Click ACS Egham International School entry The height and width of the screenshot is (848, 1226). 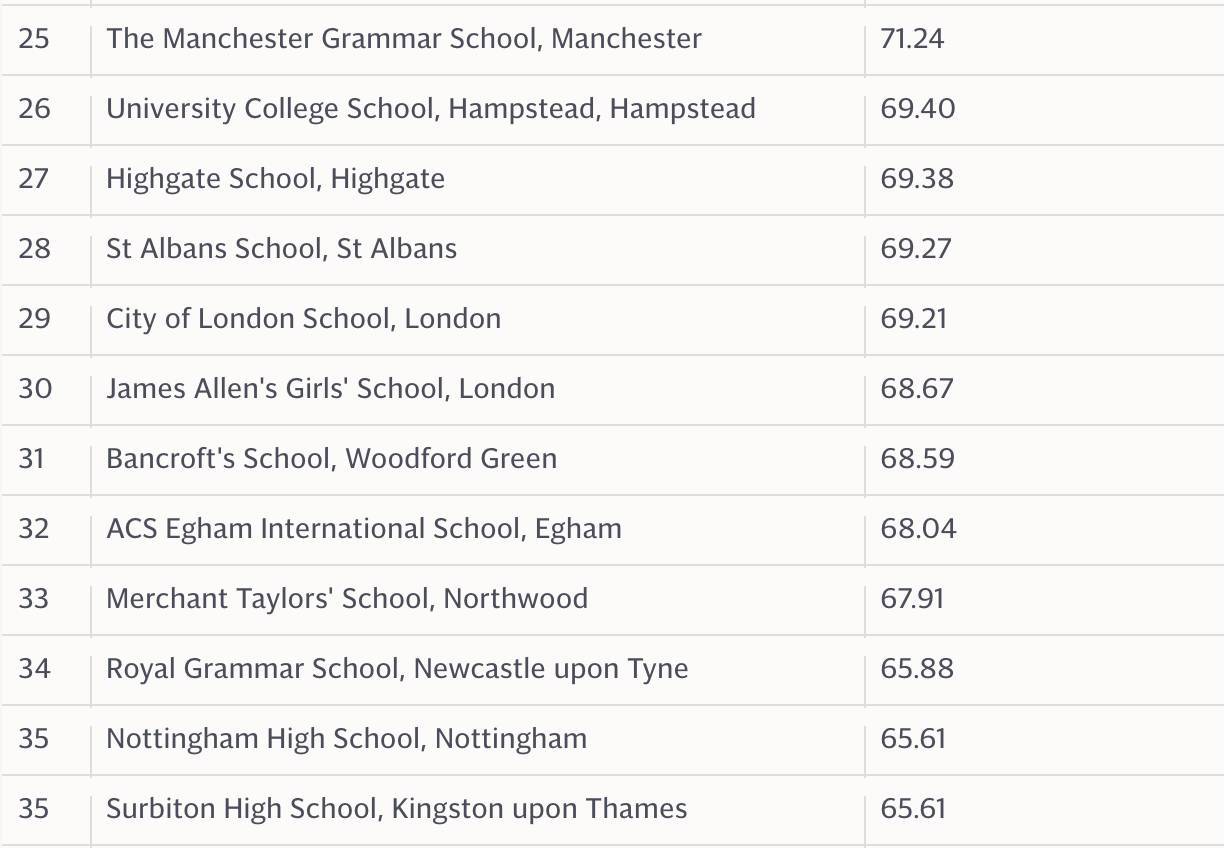point(364,529)
